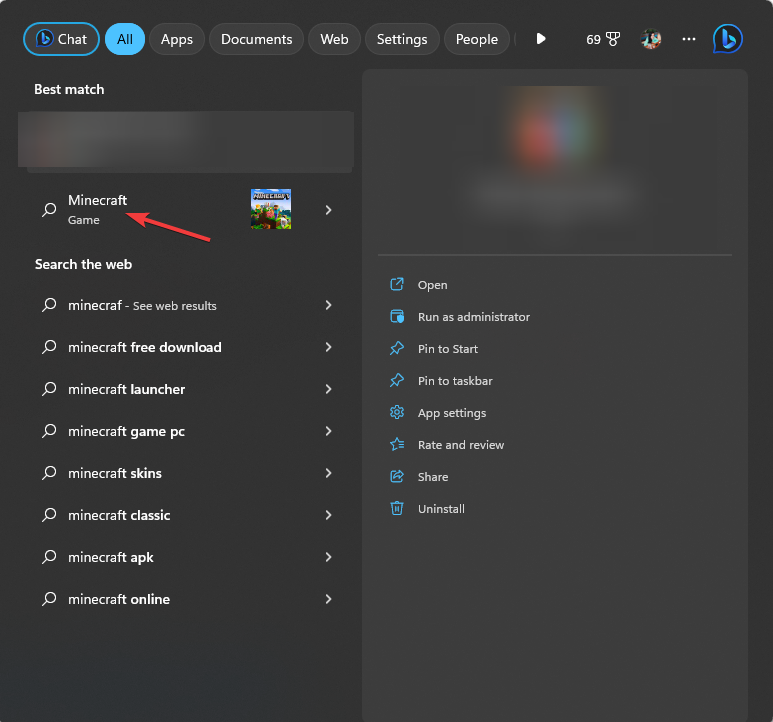Screen dimensions: 773x722
Task: Click the Run as administrator shield icon
Action: click(397, 316)
